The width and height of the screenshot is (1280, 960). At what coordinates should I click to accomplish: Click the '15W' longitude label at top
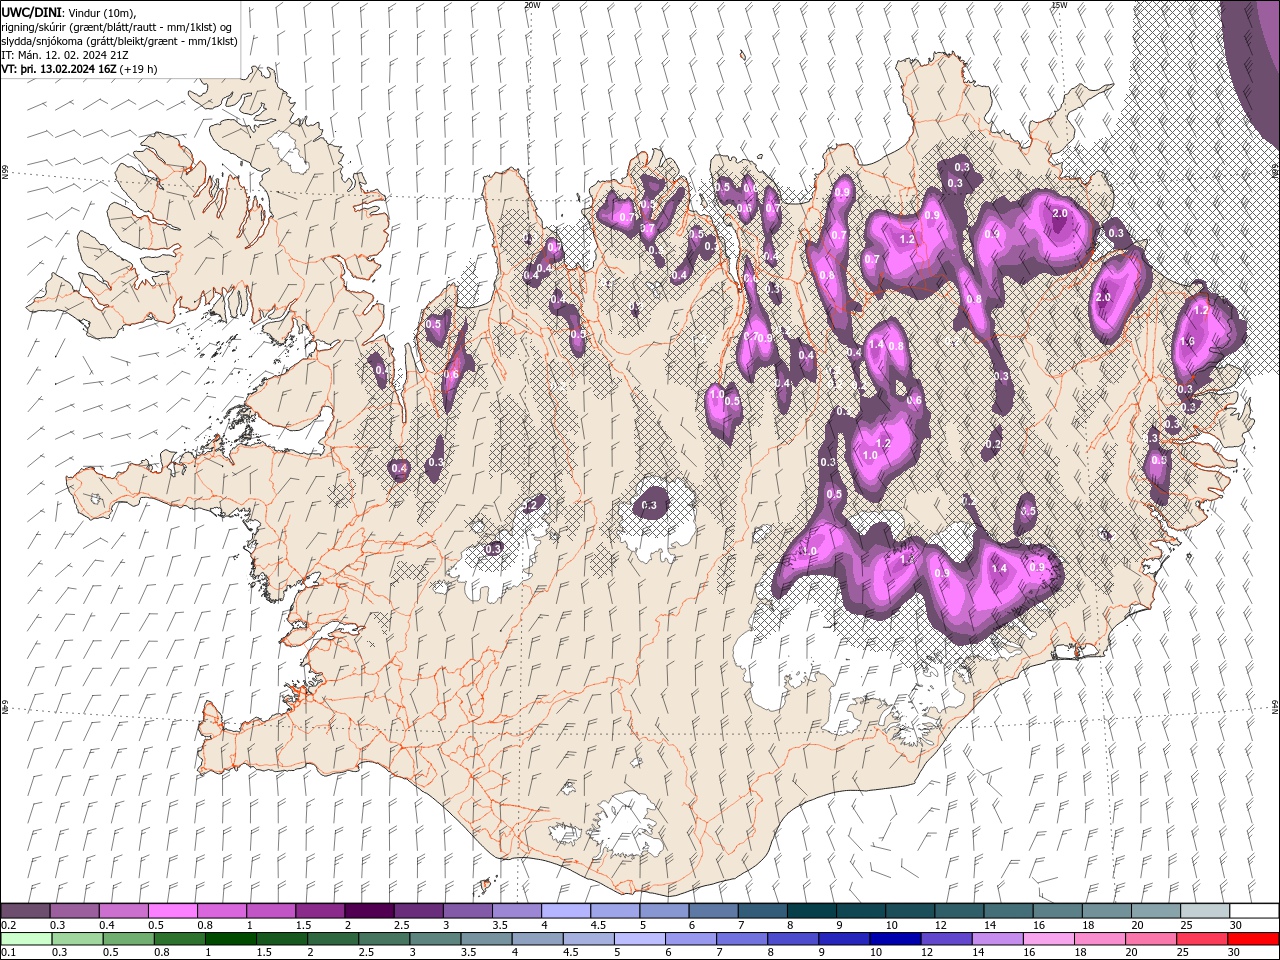click(x=1059, y=5)
